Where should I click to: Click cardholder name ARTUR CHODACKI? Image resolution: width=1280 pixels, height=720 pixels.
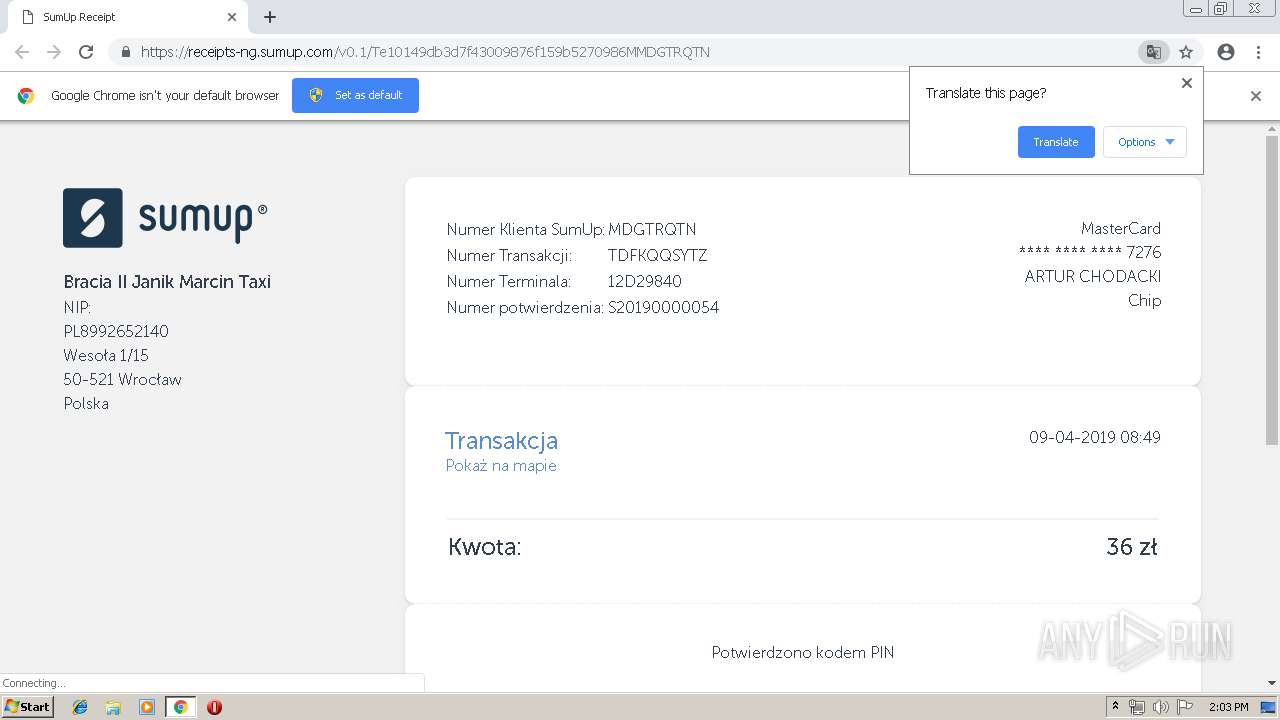tap(1093, 276)
